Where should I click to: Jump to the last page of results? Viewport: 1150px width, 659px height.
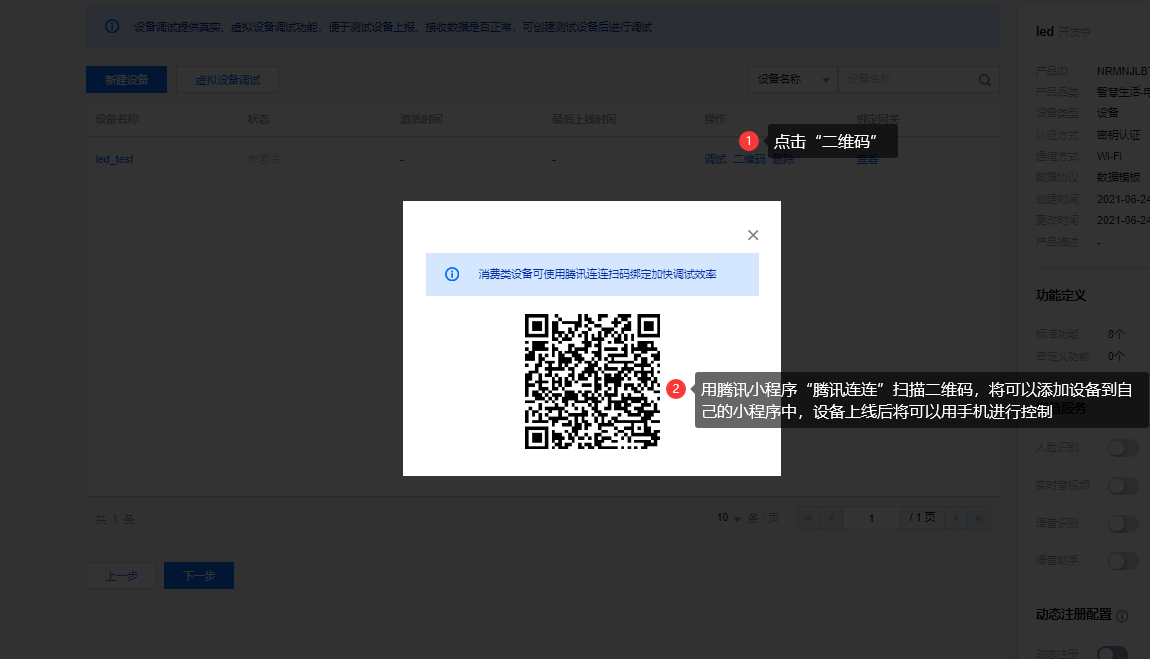tap(979, 518)
